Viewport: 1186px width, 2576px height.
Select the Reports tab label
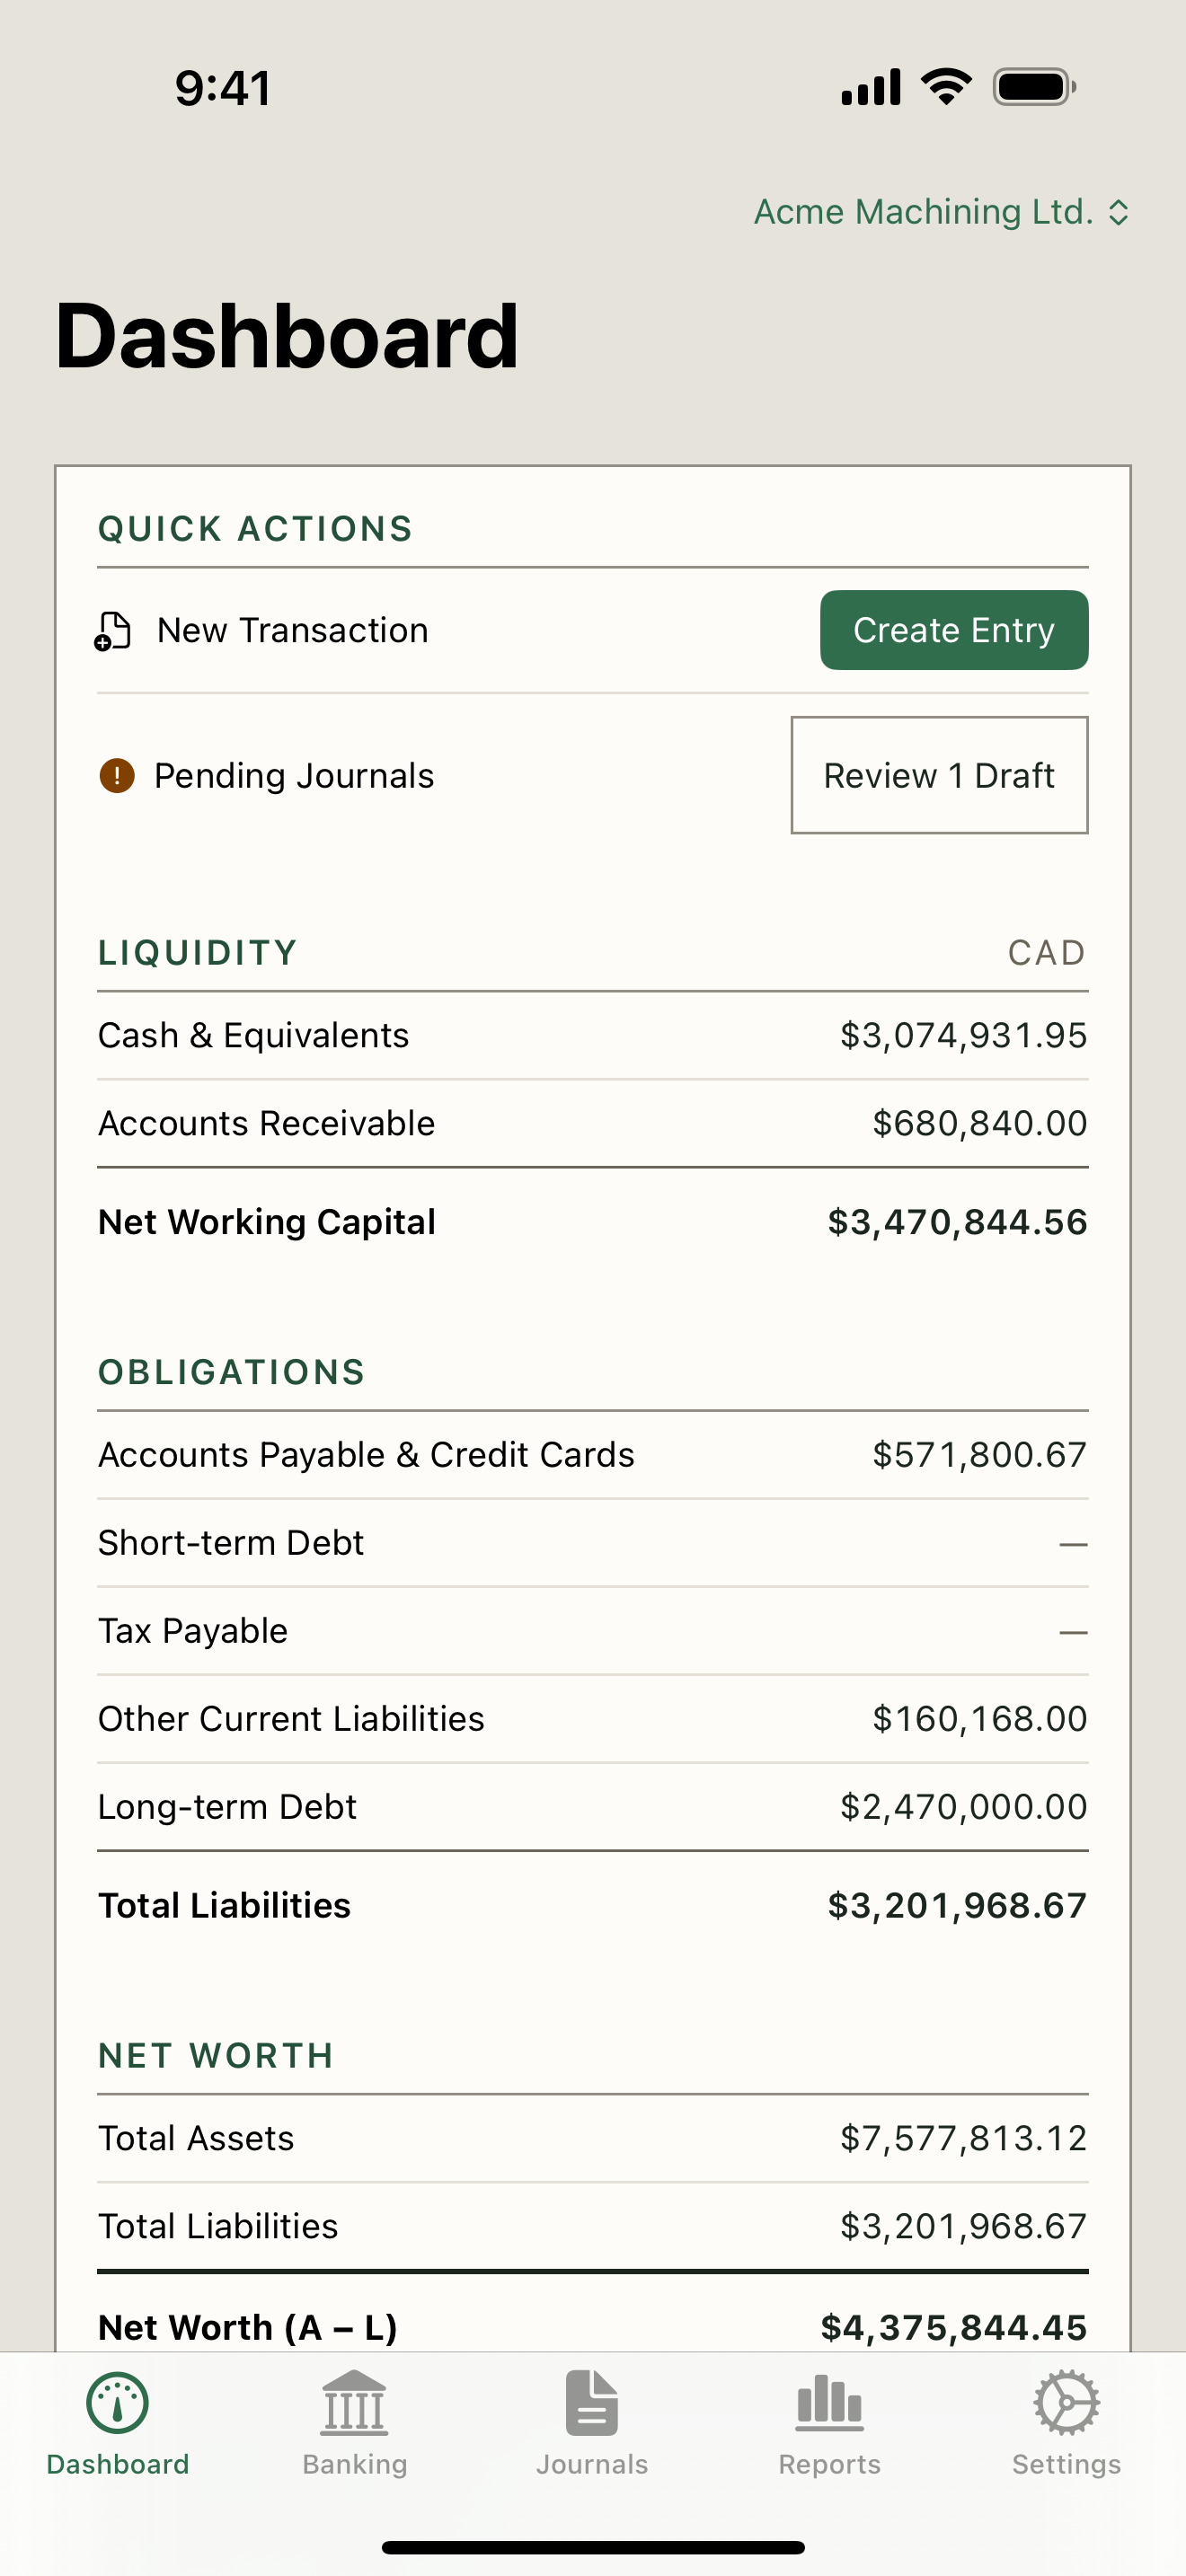[829, 2464]
